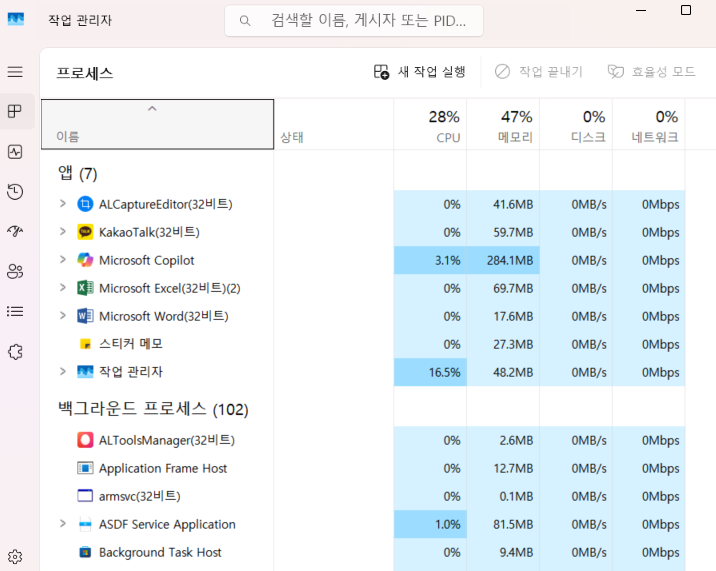The width and height of the screenshot is (716, 571).
Task: Click the Background Task Host icon
Action: [85, 552]
